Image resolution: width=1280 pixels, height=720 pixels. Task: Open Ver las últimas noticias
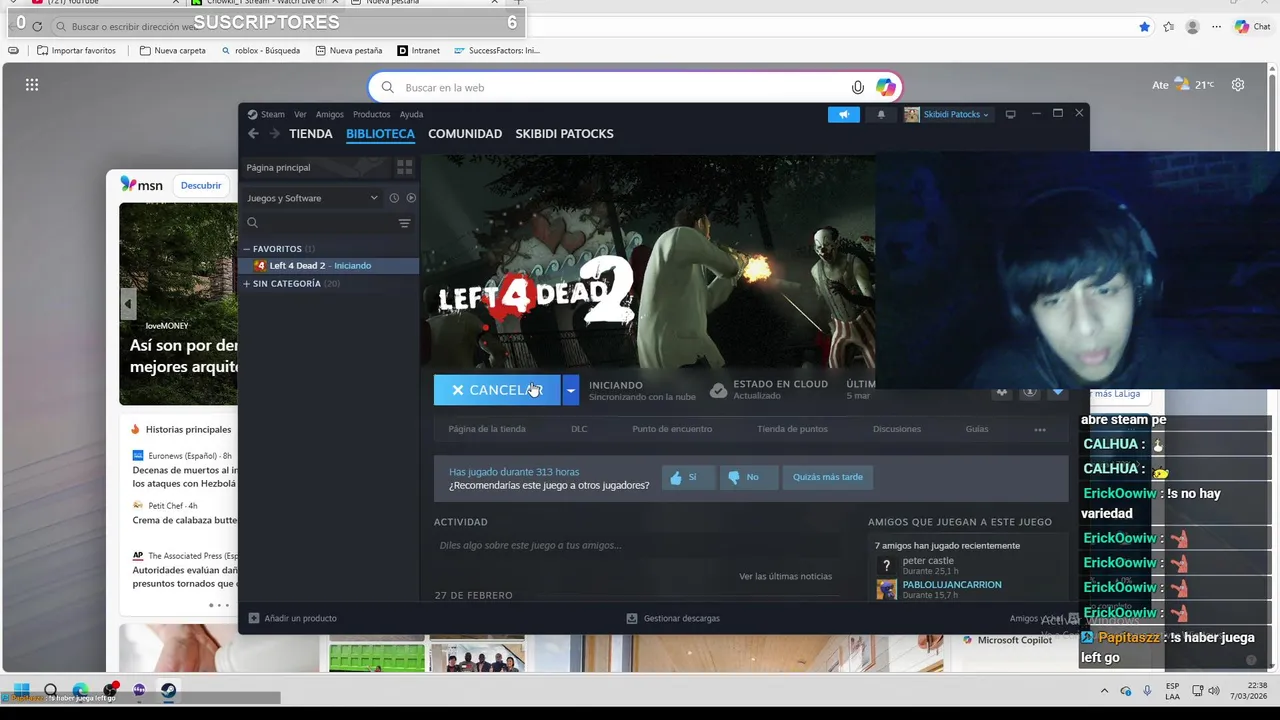785,576
